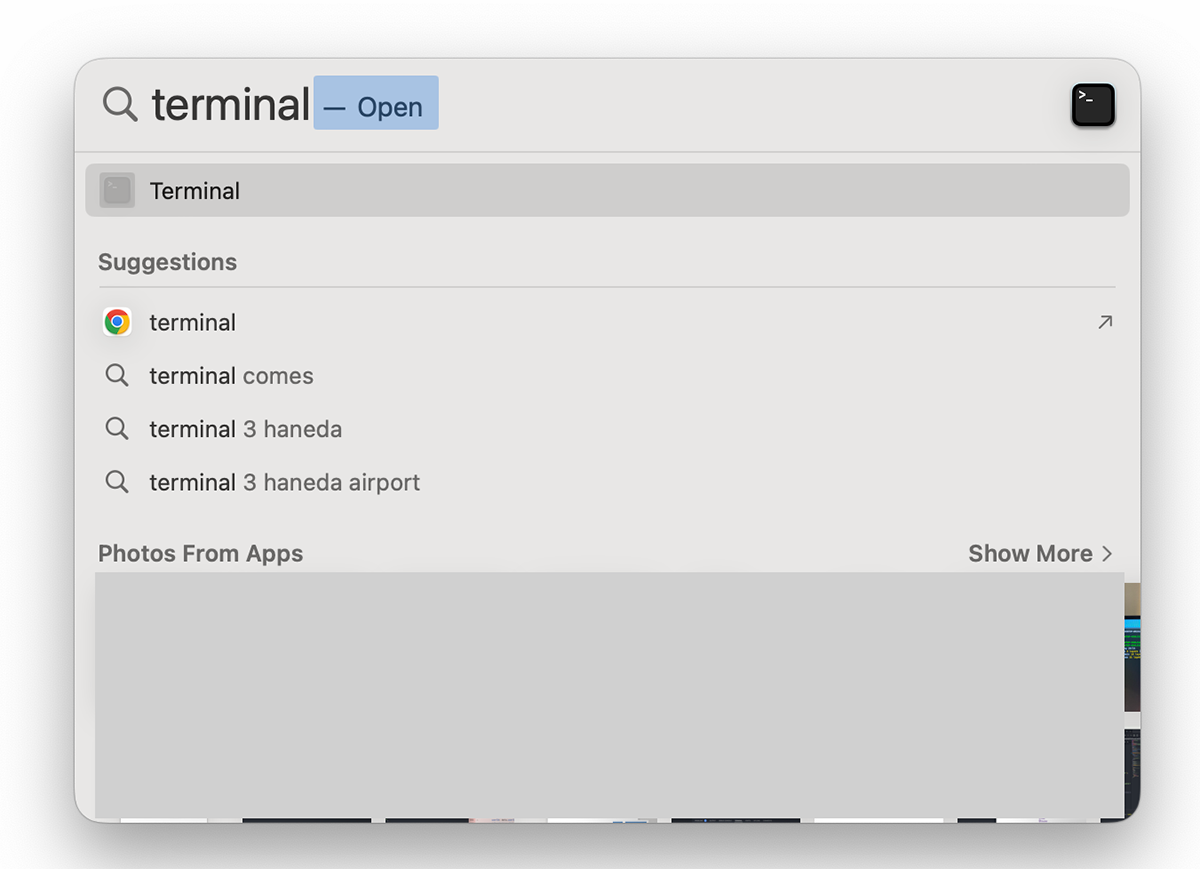Image resolution: width=1200 pixels, height=869 pixels.
Task: Click the Terminal app icon in search bar
Action: (1093, 105)
